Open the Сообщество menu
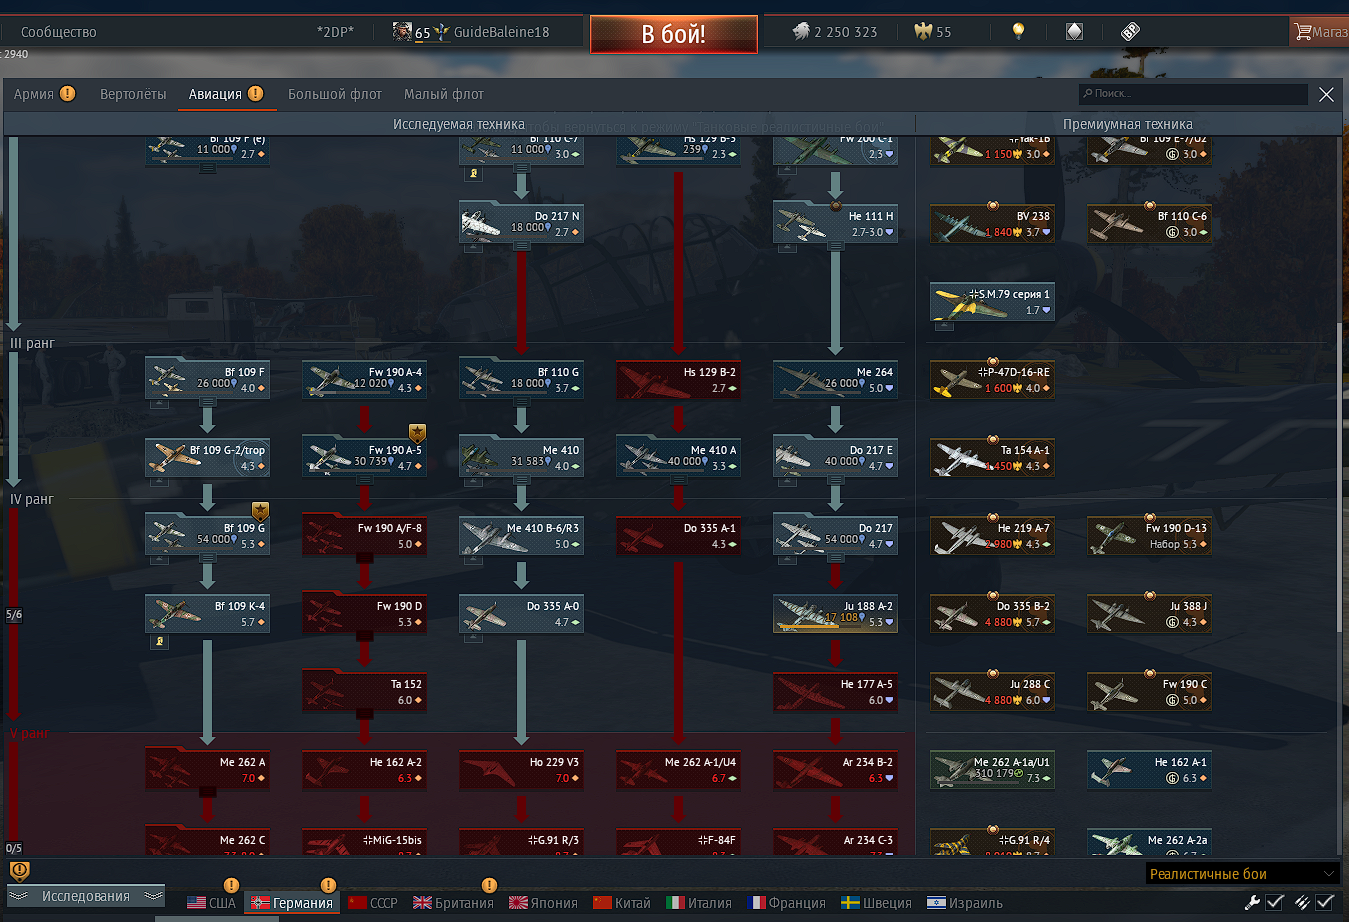 pos(59,32)
